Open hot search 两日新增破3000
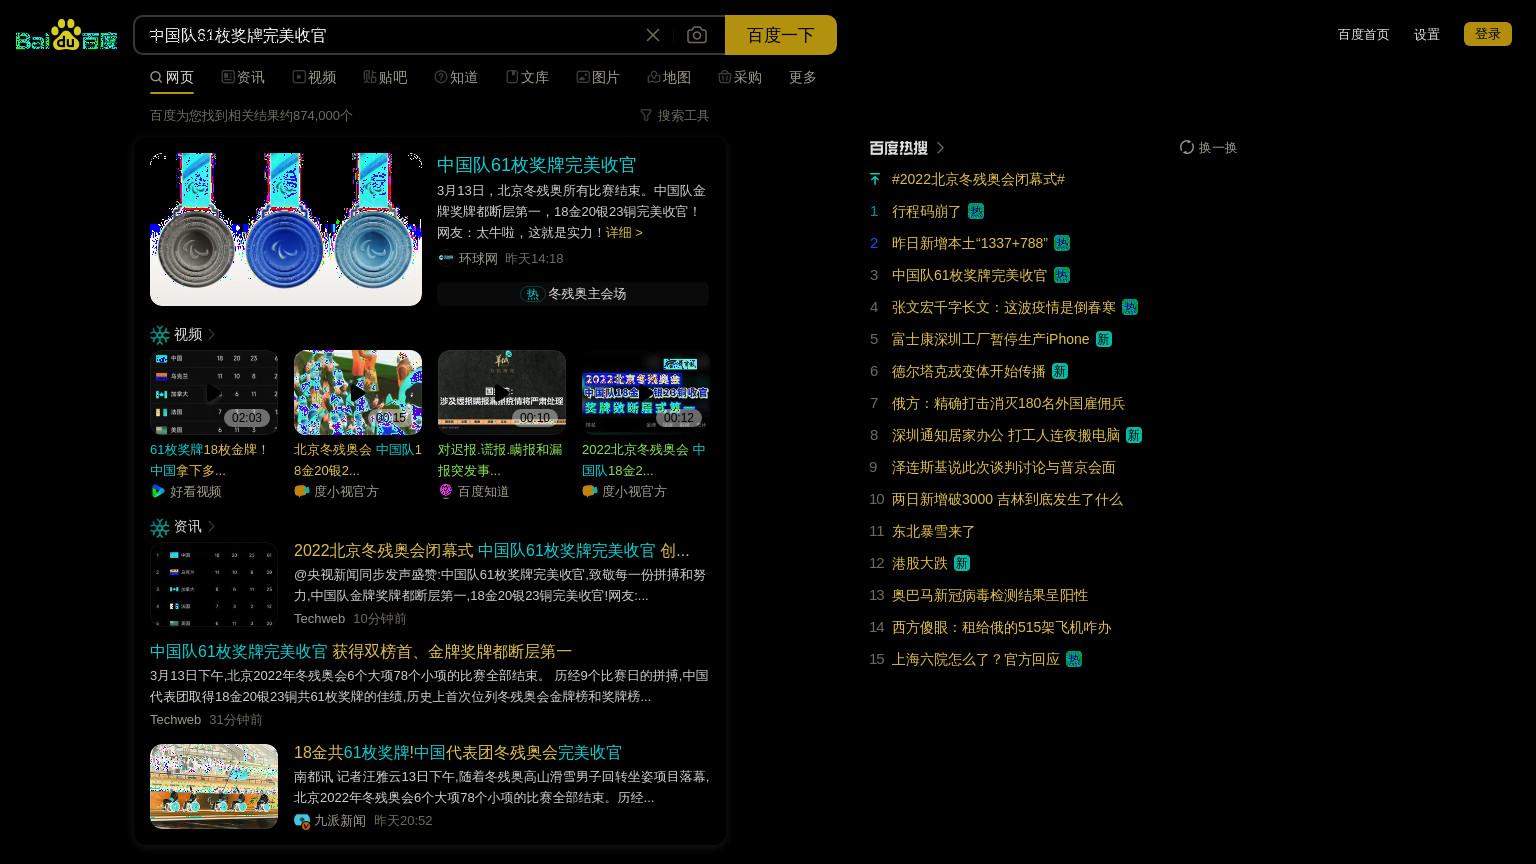 point(1007,499)
